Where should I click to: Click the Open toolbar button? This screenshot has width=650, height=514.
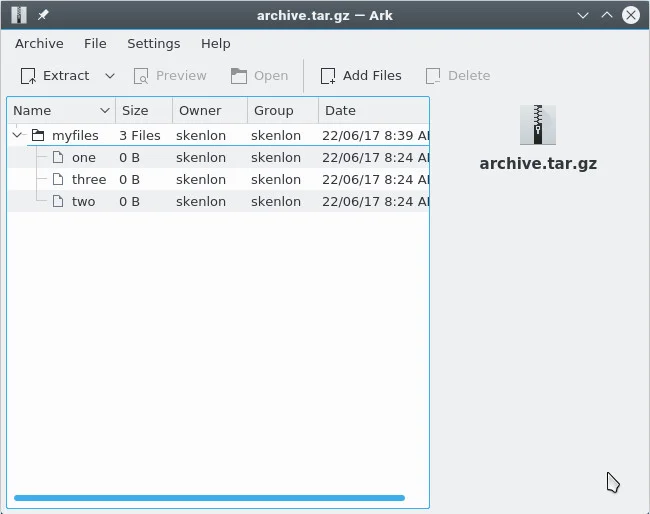click(x=259, y=76)
